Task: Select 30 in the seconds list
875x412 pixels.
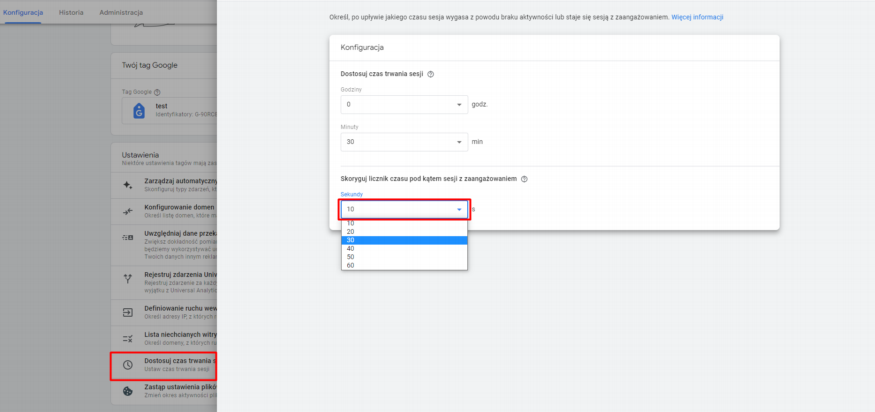Action: [x=403, y=240]
